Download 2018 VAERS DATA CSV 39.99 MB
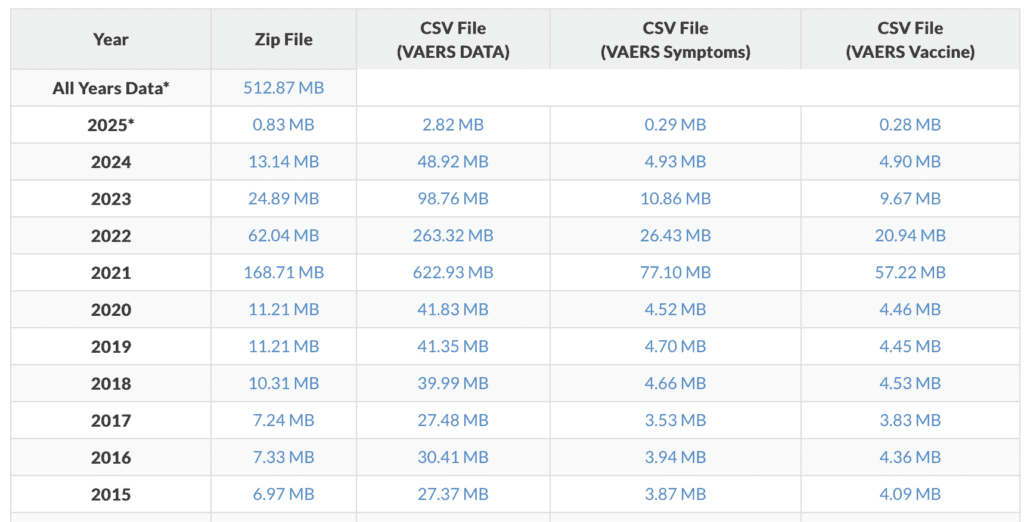Screen dimensions: 1024x522 [x=453, y=383]
